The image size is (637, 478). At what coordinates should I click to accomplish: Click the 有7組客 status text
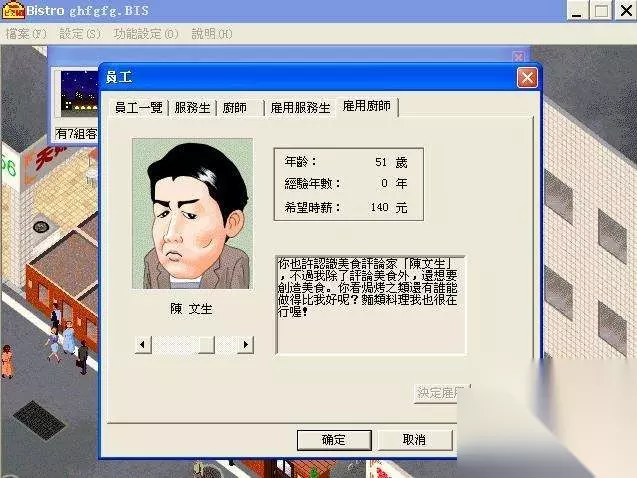(77, 134)
